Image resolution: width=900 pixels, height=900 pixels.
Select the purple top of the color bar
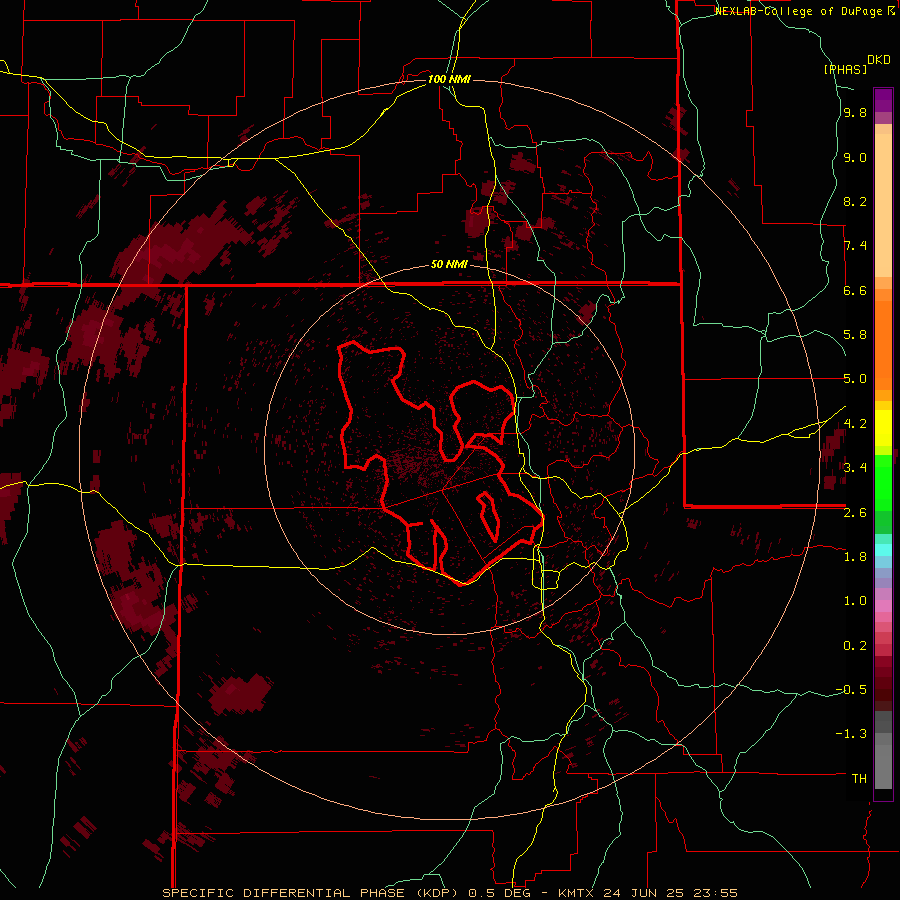[x=883, y=100]
